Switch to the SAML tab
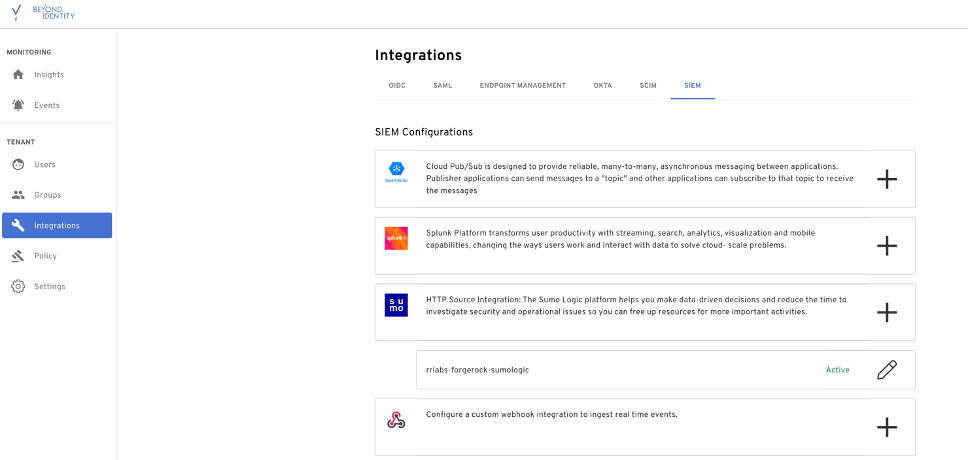 tap(442, 86)
